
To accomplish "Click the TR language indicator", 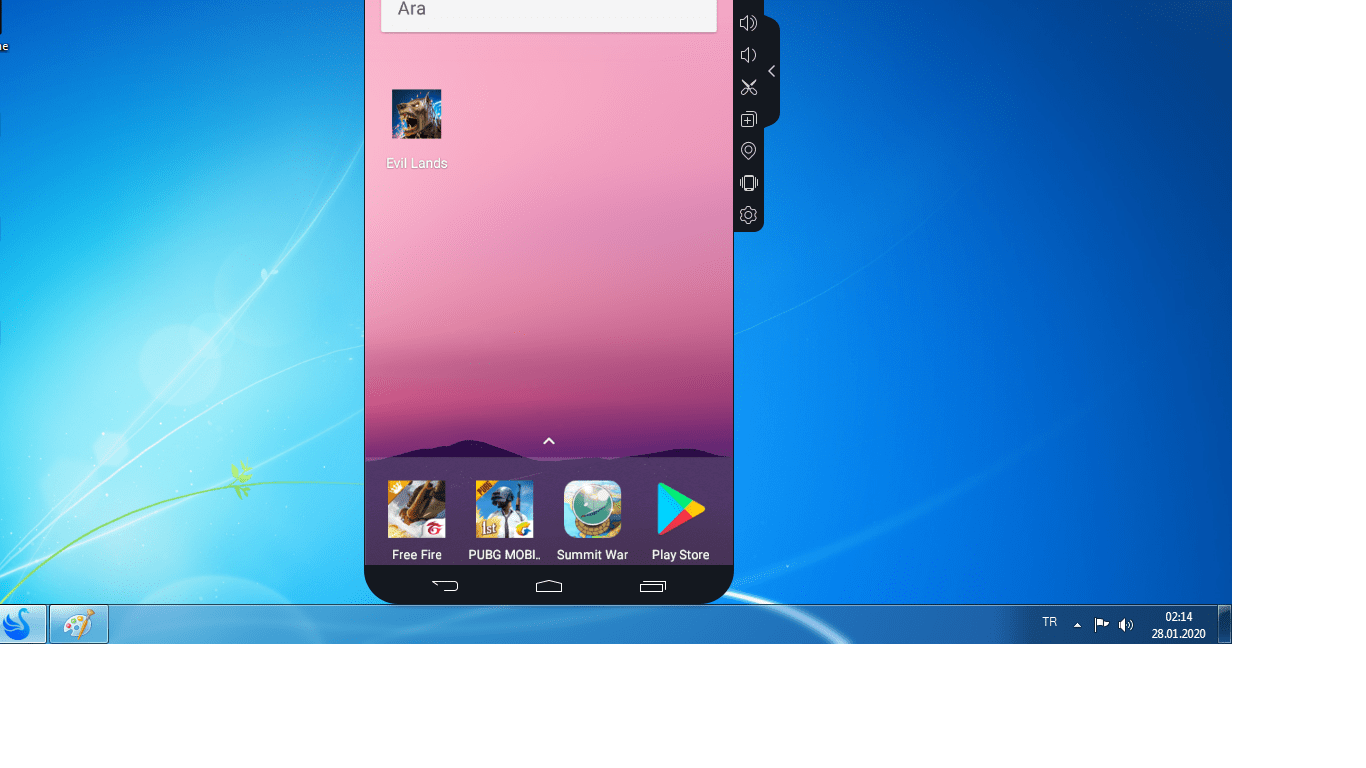I will [x=1050, y=623].
